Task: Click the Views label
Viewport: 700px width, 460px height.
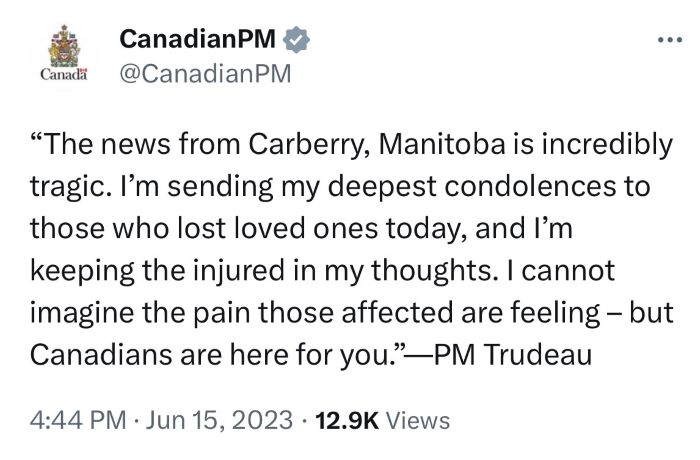Action: 417,421
